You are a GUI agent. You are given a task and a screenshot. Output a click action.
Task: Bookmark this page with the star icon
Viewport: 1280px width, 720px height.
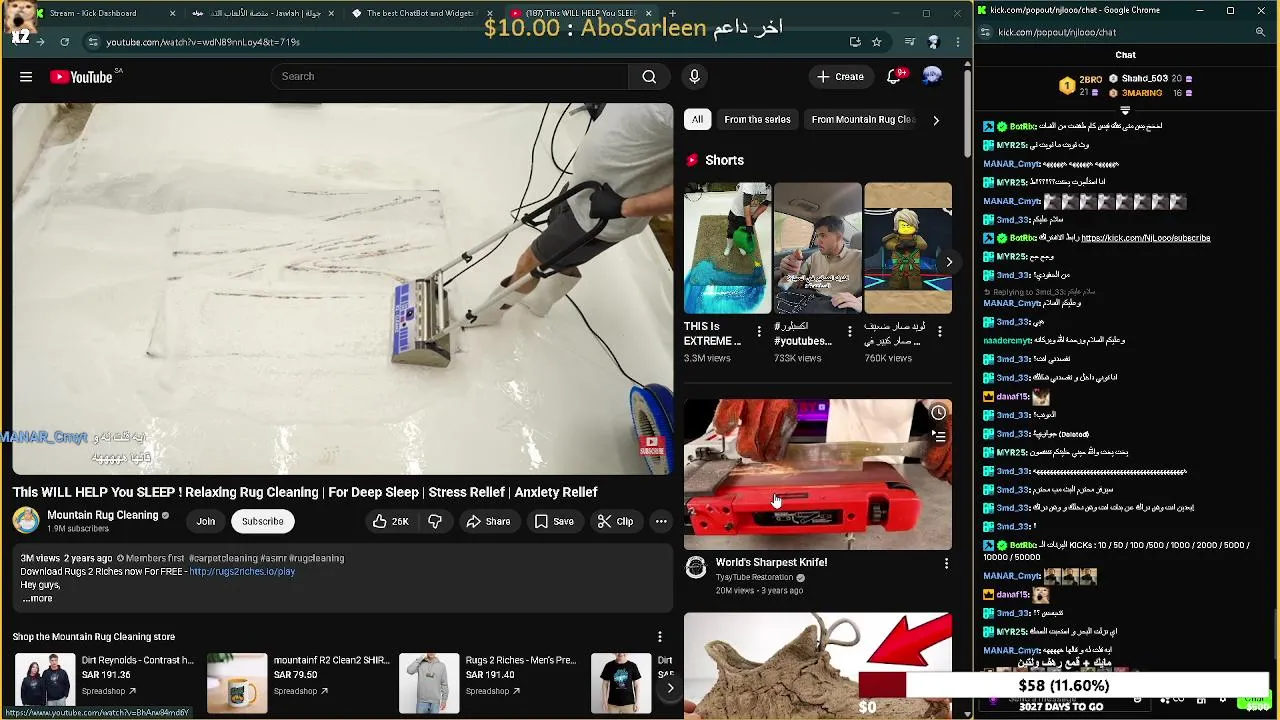click(877, 42)
